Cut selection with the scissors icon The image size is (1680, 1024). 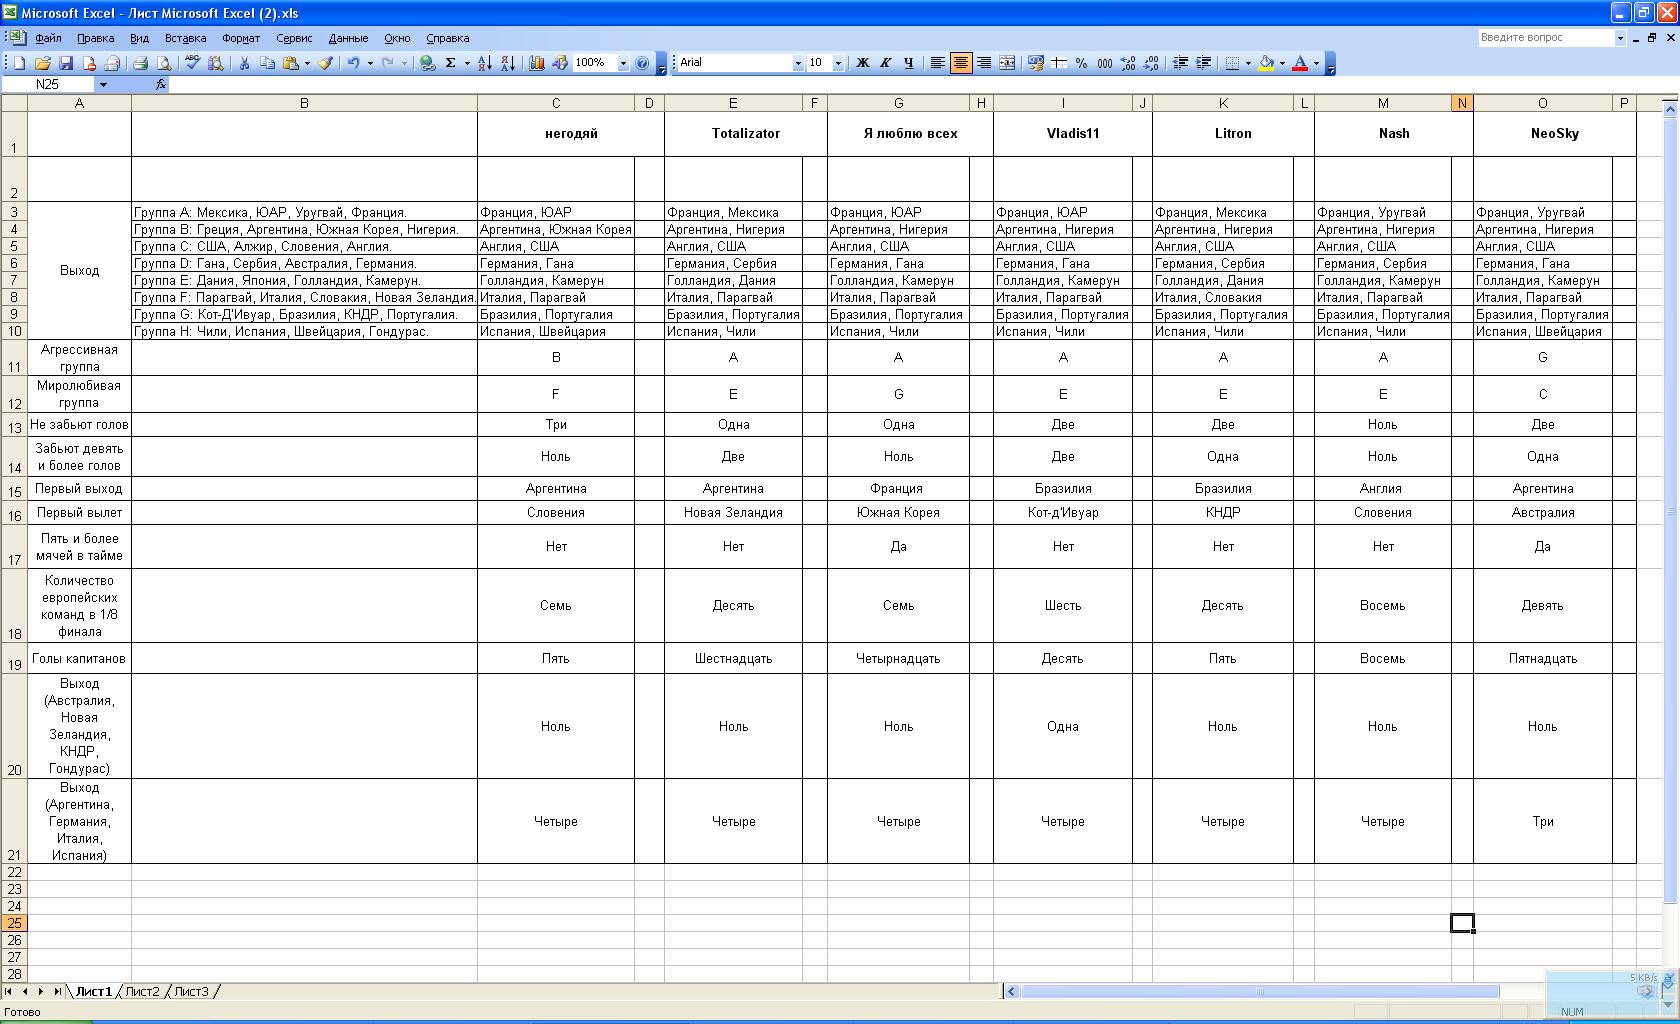tap(243, 63)
